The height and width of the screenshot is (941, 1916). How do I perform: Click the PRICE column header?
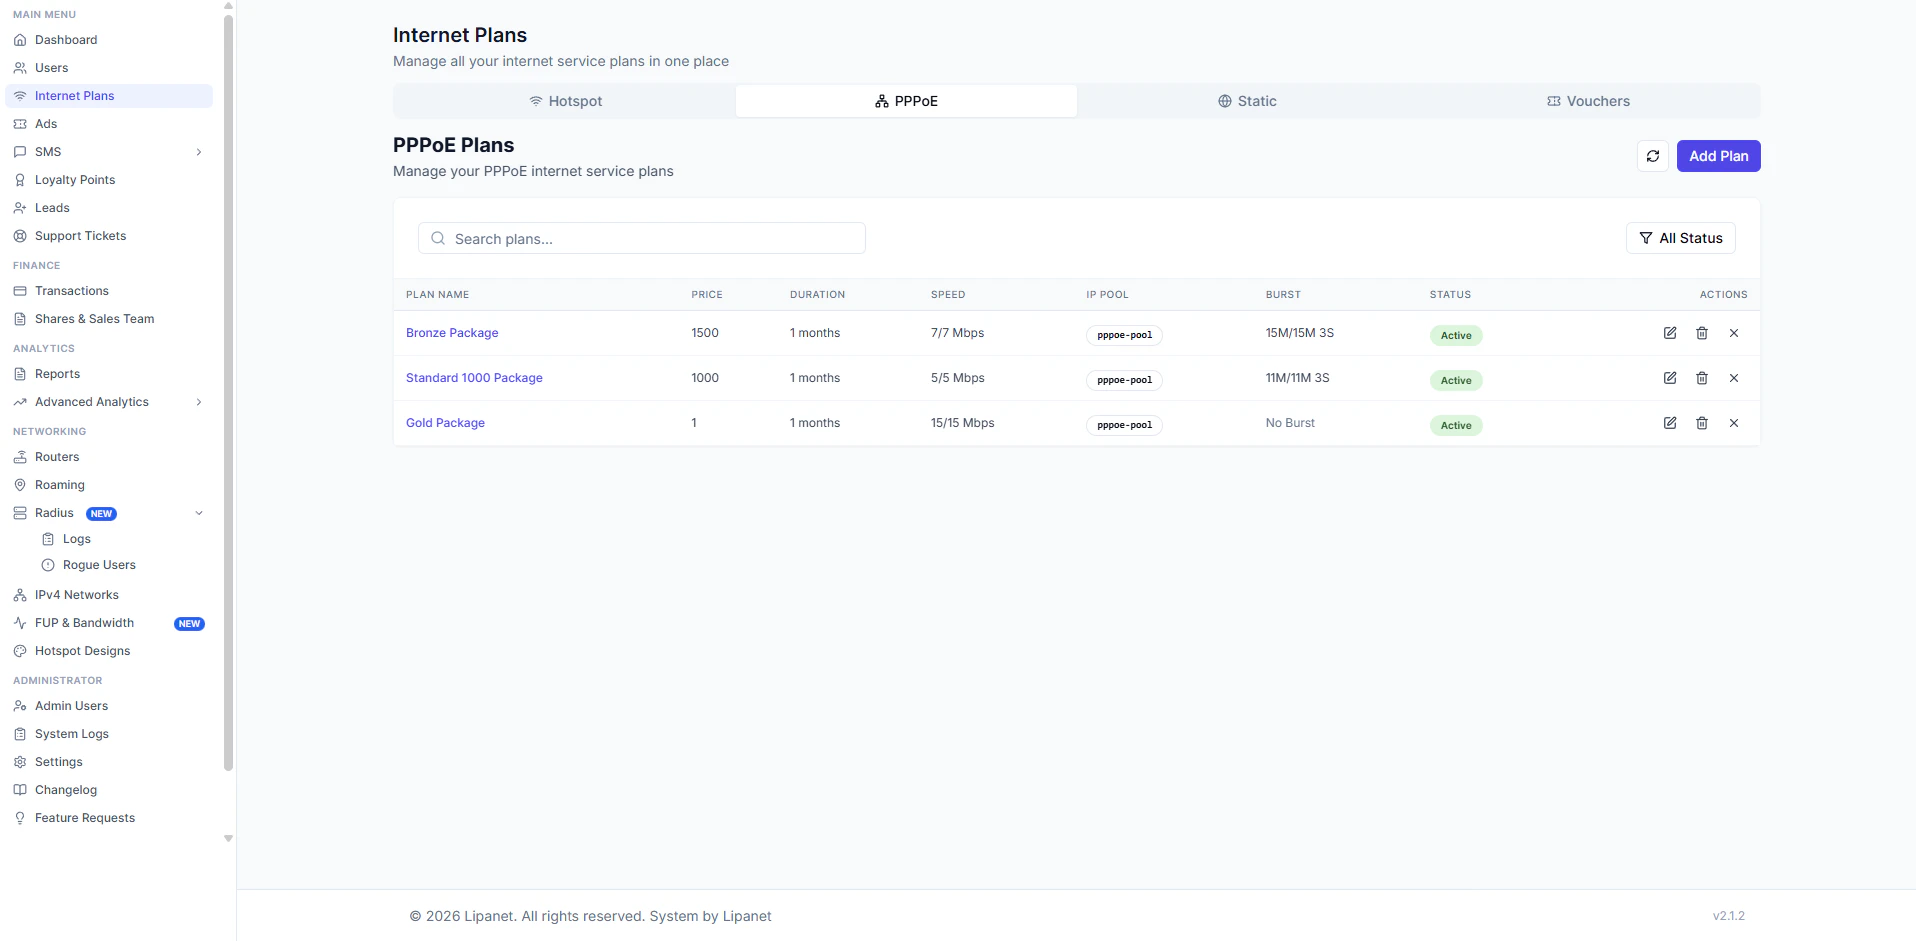point(707,295)
